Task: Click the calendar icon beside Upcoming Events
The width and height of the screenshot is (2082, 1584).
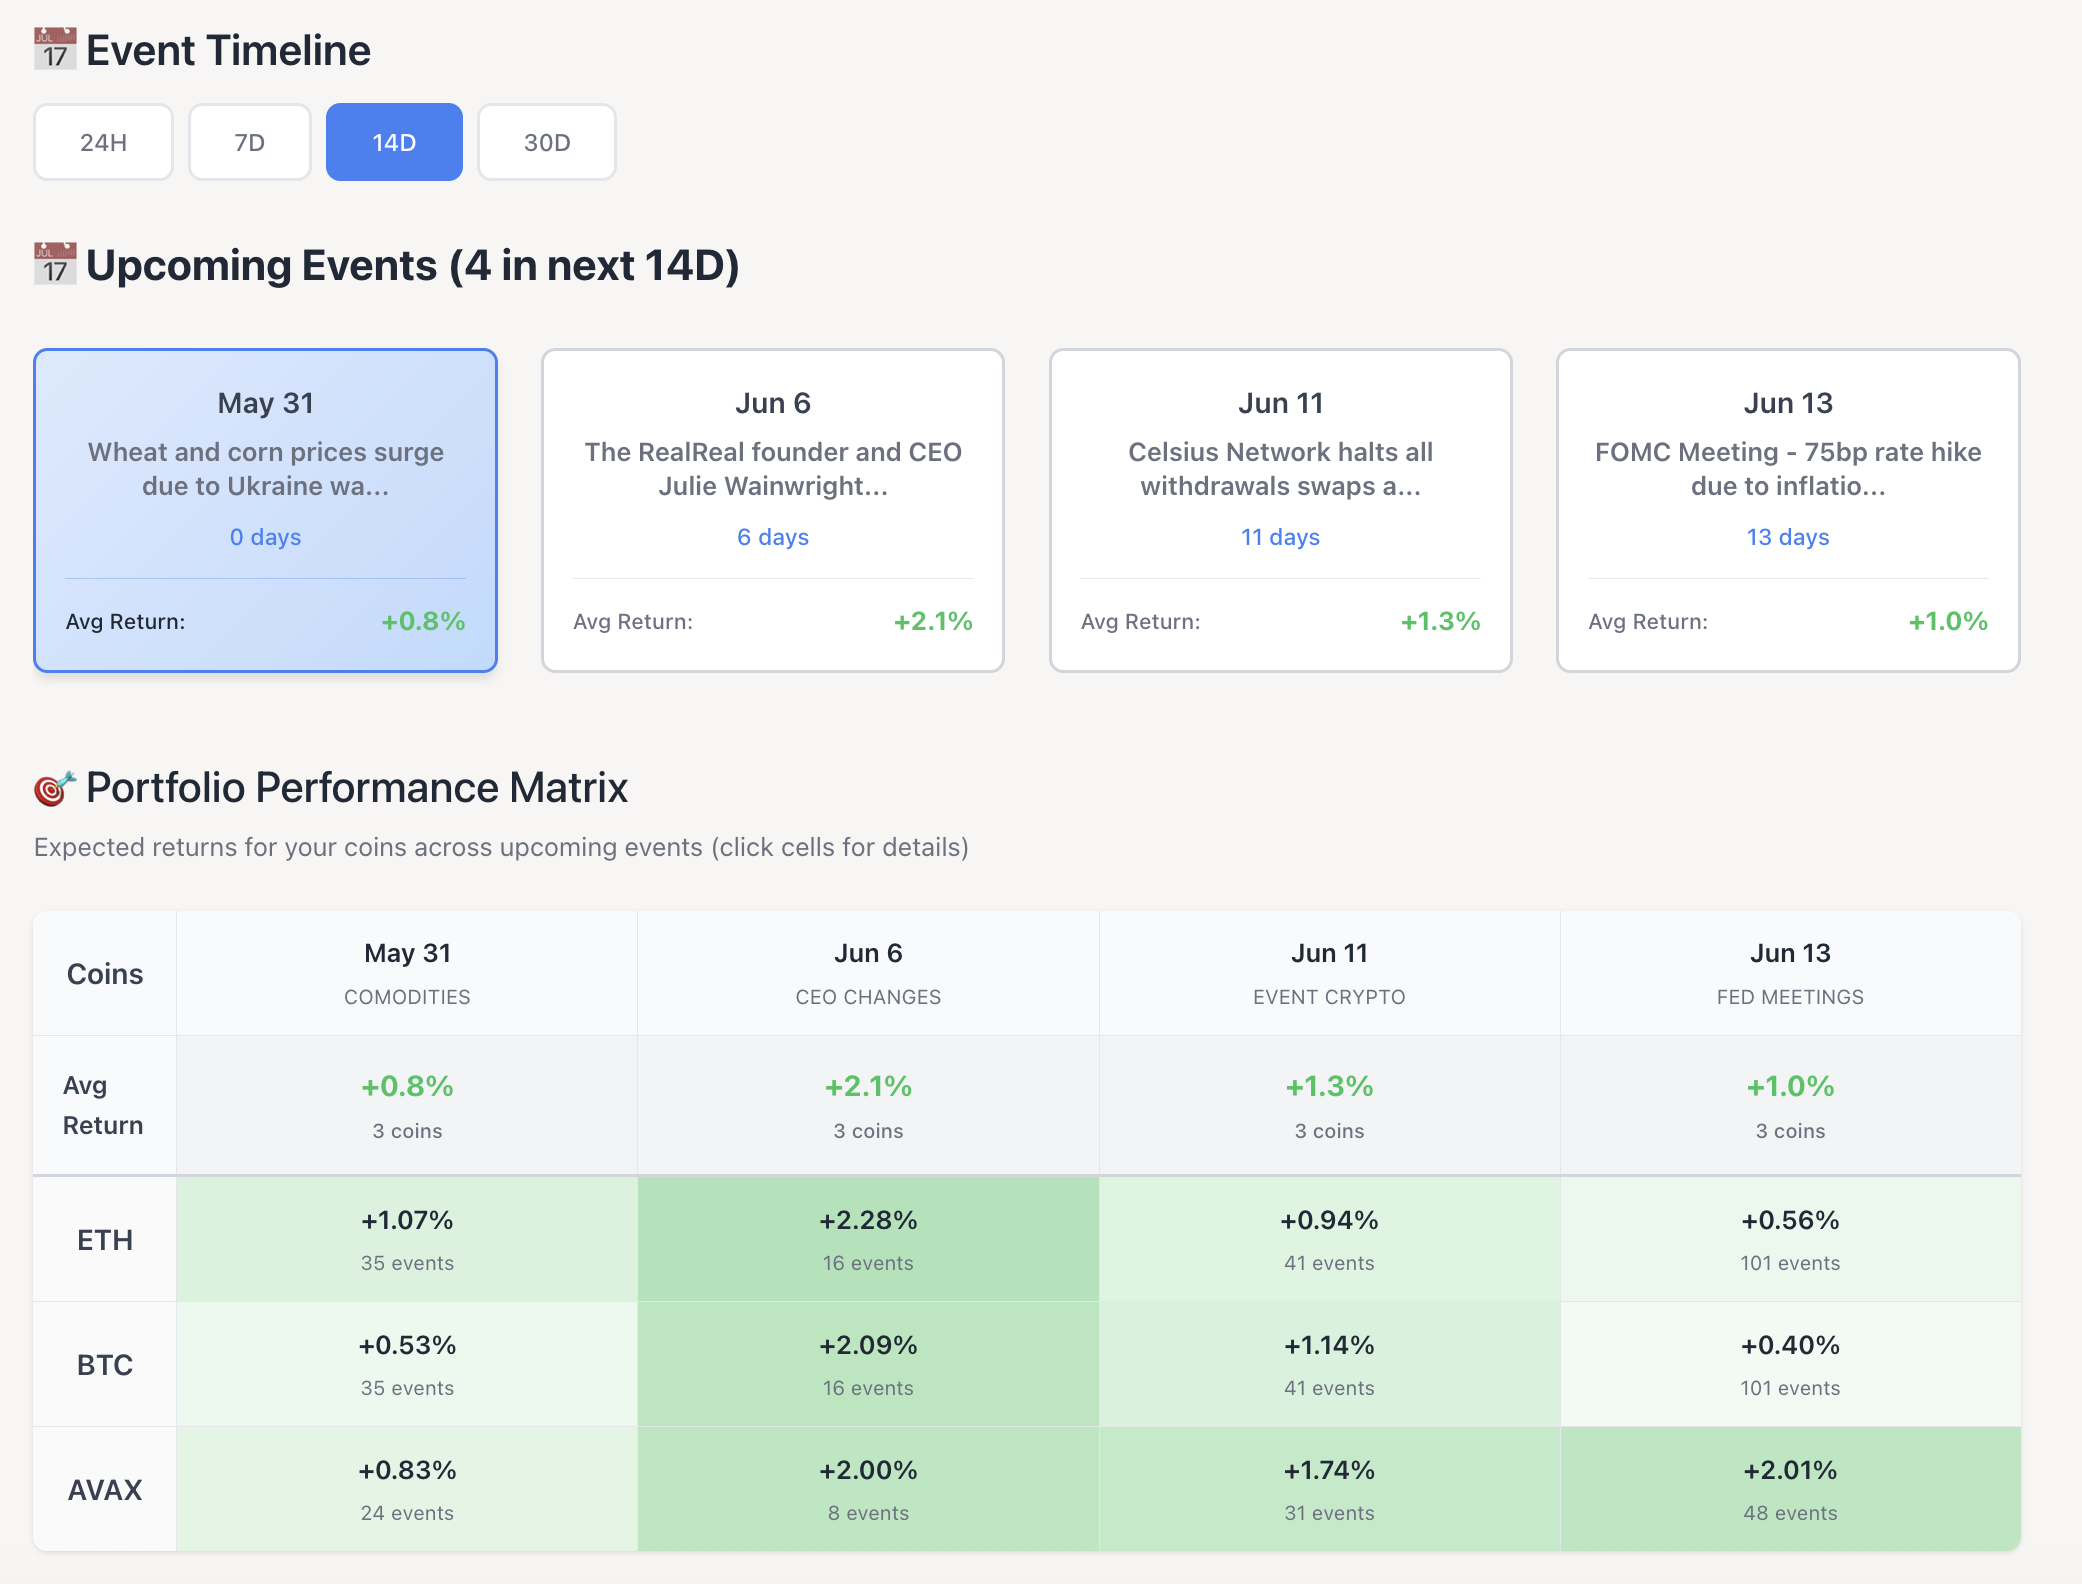Action: point(55,265)
